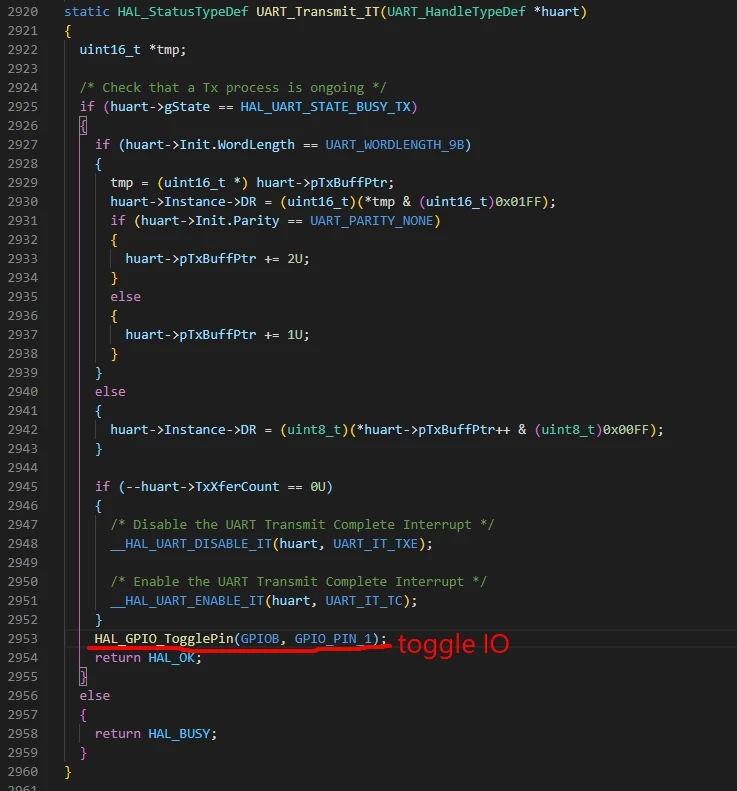Image resolution: width=737 pixels, height=791 pixels.
Task: Click the closing brace on line 2960
Action: [x=68, y=772]
